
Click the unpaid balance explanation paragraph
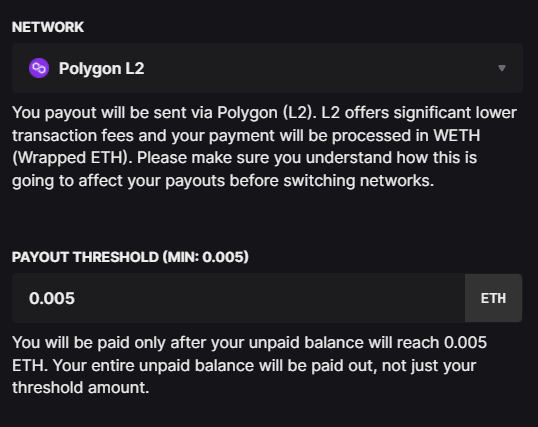(x=249, y=365)
